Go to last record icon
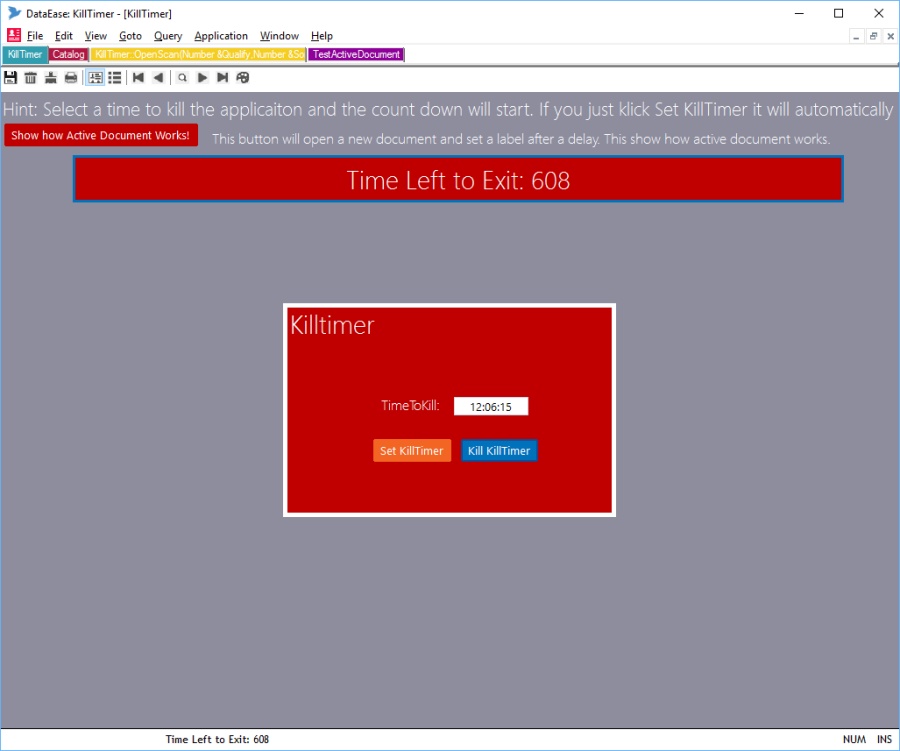Viewport: 900px width, 751px height. tap(222, 78)
